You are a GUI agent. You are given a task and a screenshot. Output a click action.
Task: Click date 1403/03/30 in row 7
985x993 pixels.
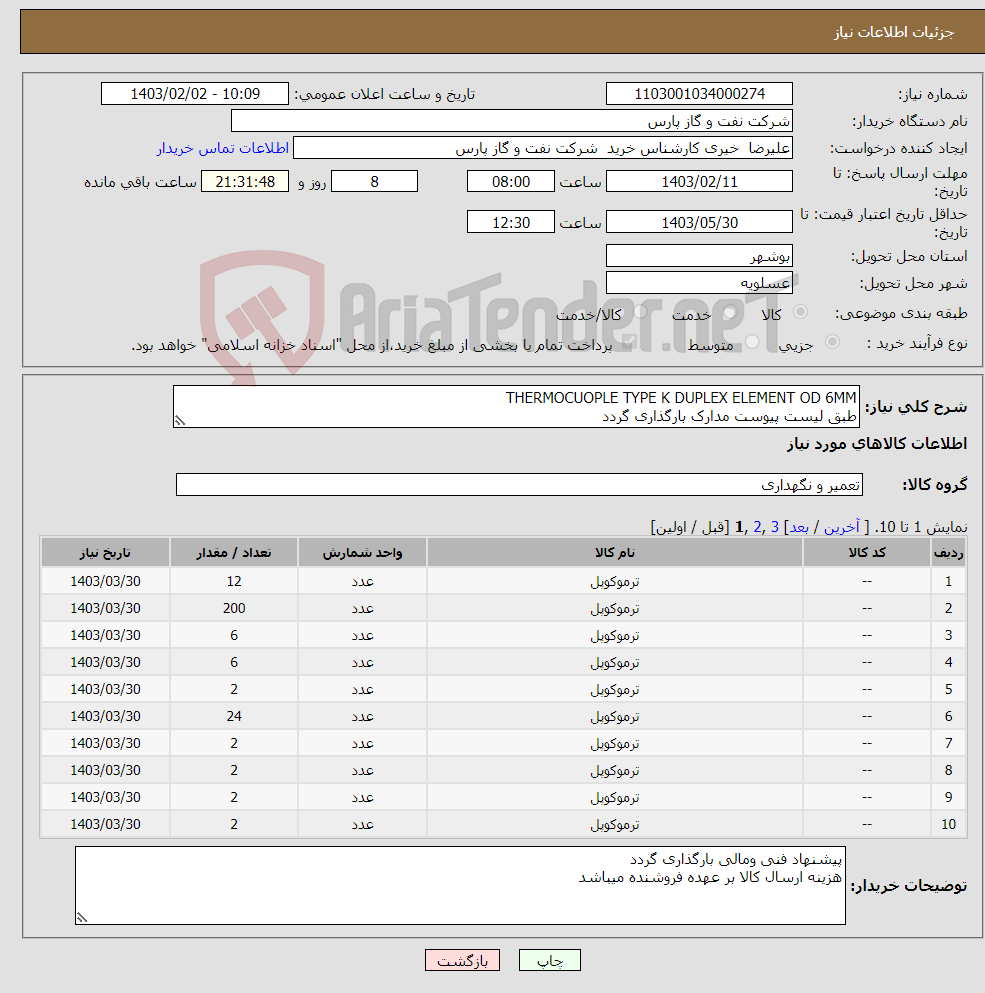105,743
